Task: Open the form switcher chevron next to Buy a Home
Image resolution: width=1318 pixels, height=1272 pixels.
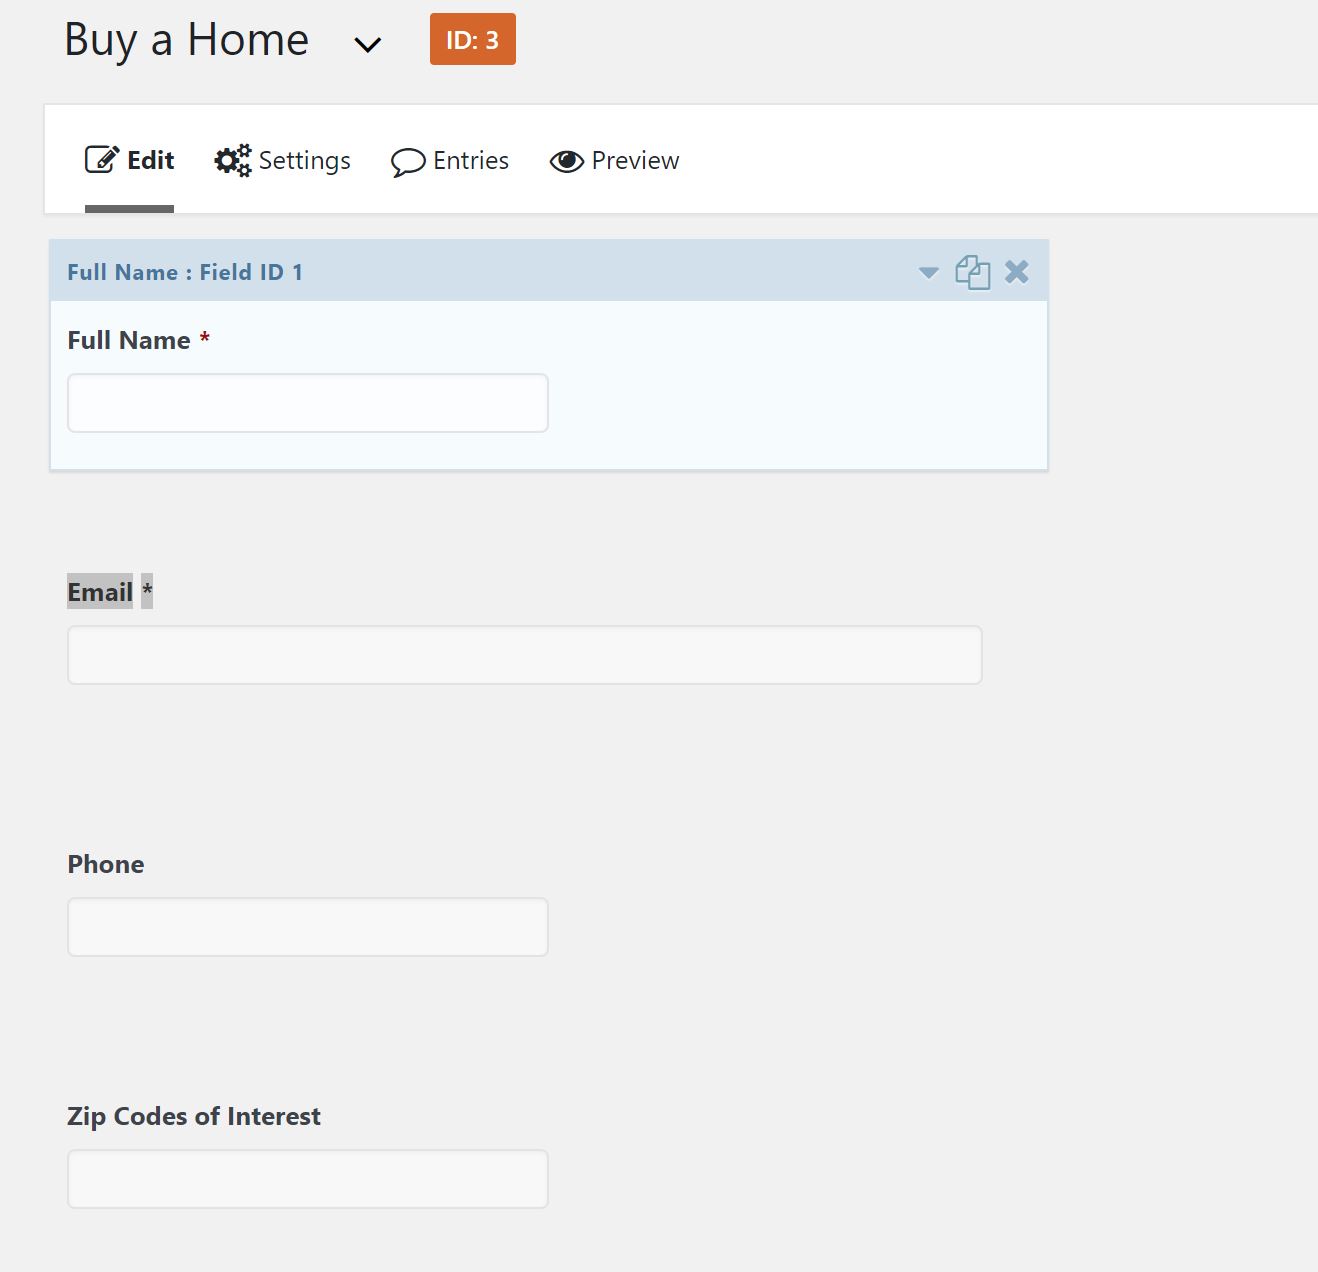Action: click(368, 44)
